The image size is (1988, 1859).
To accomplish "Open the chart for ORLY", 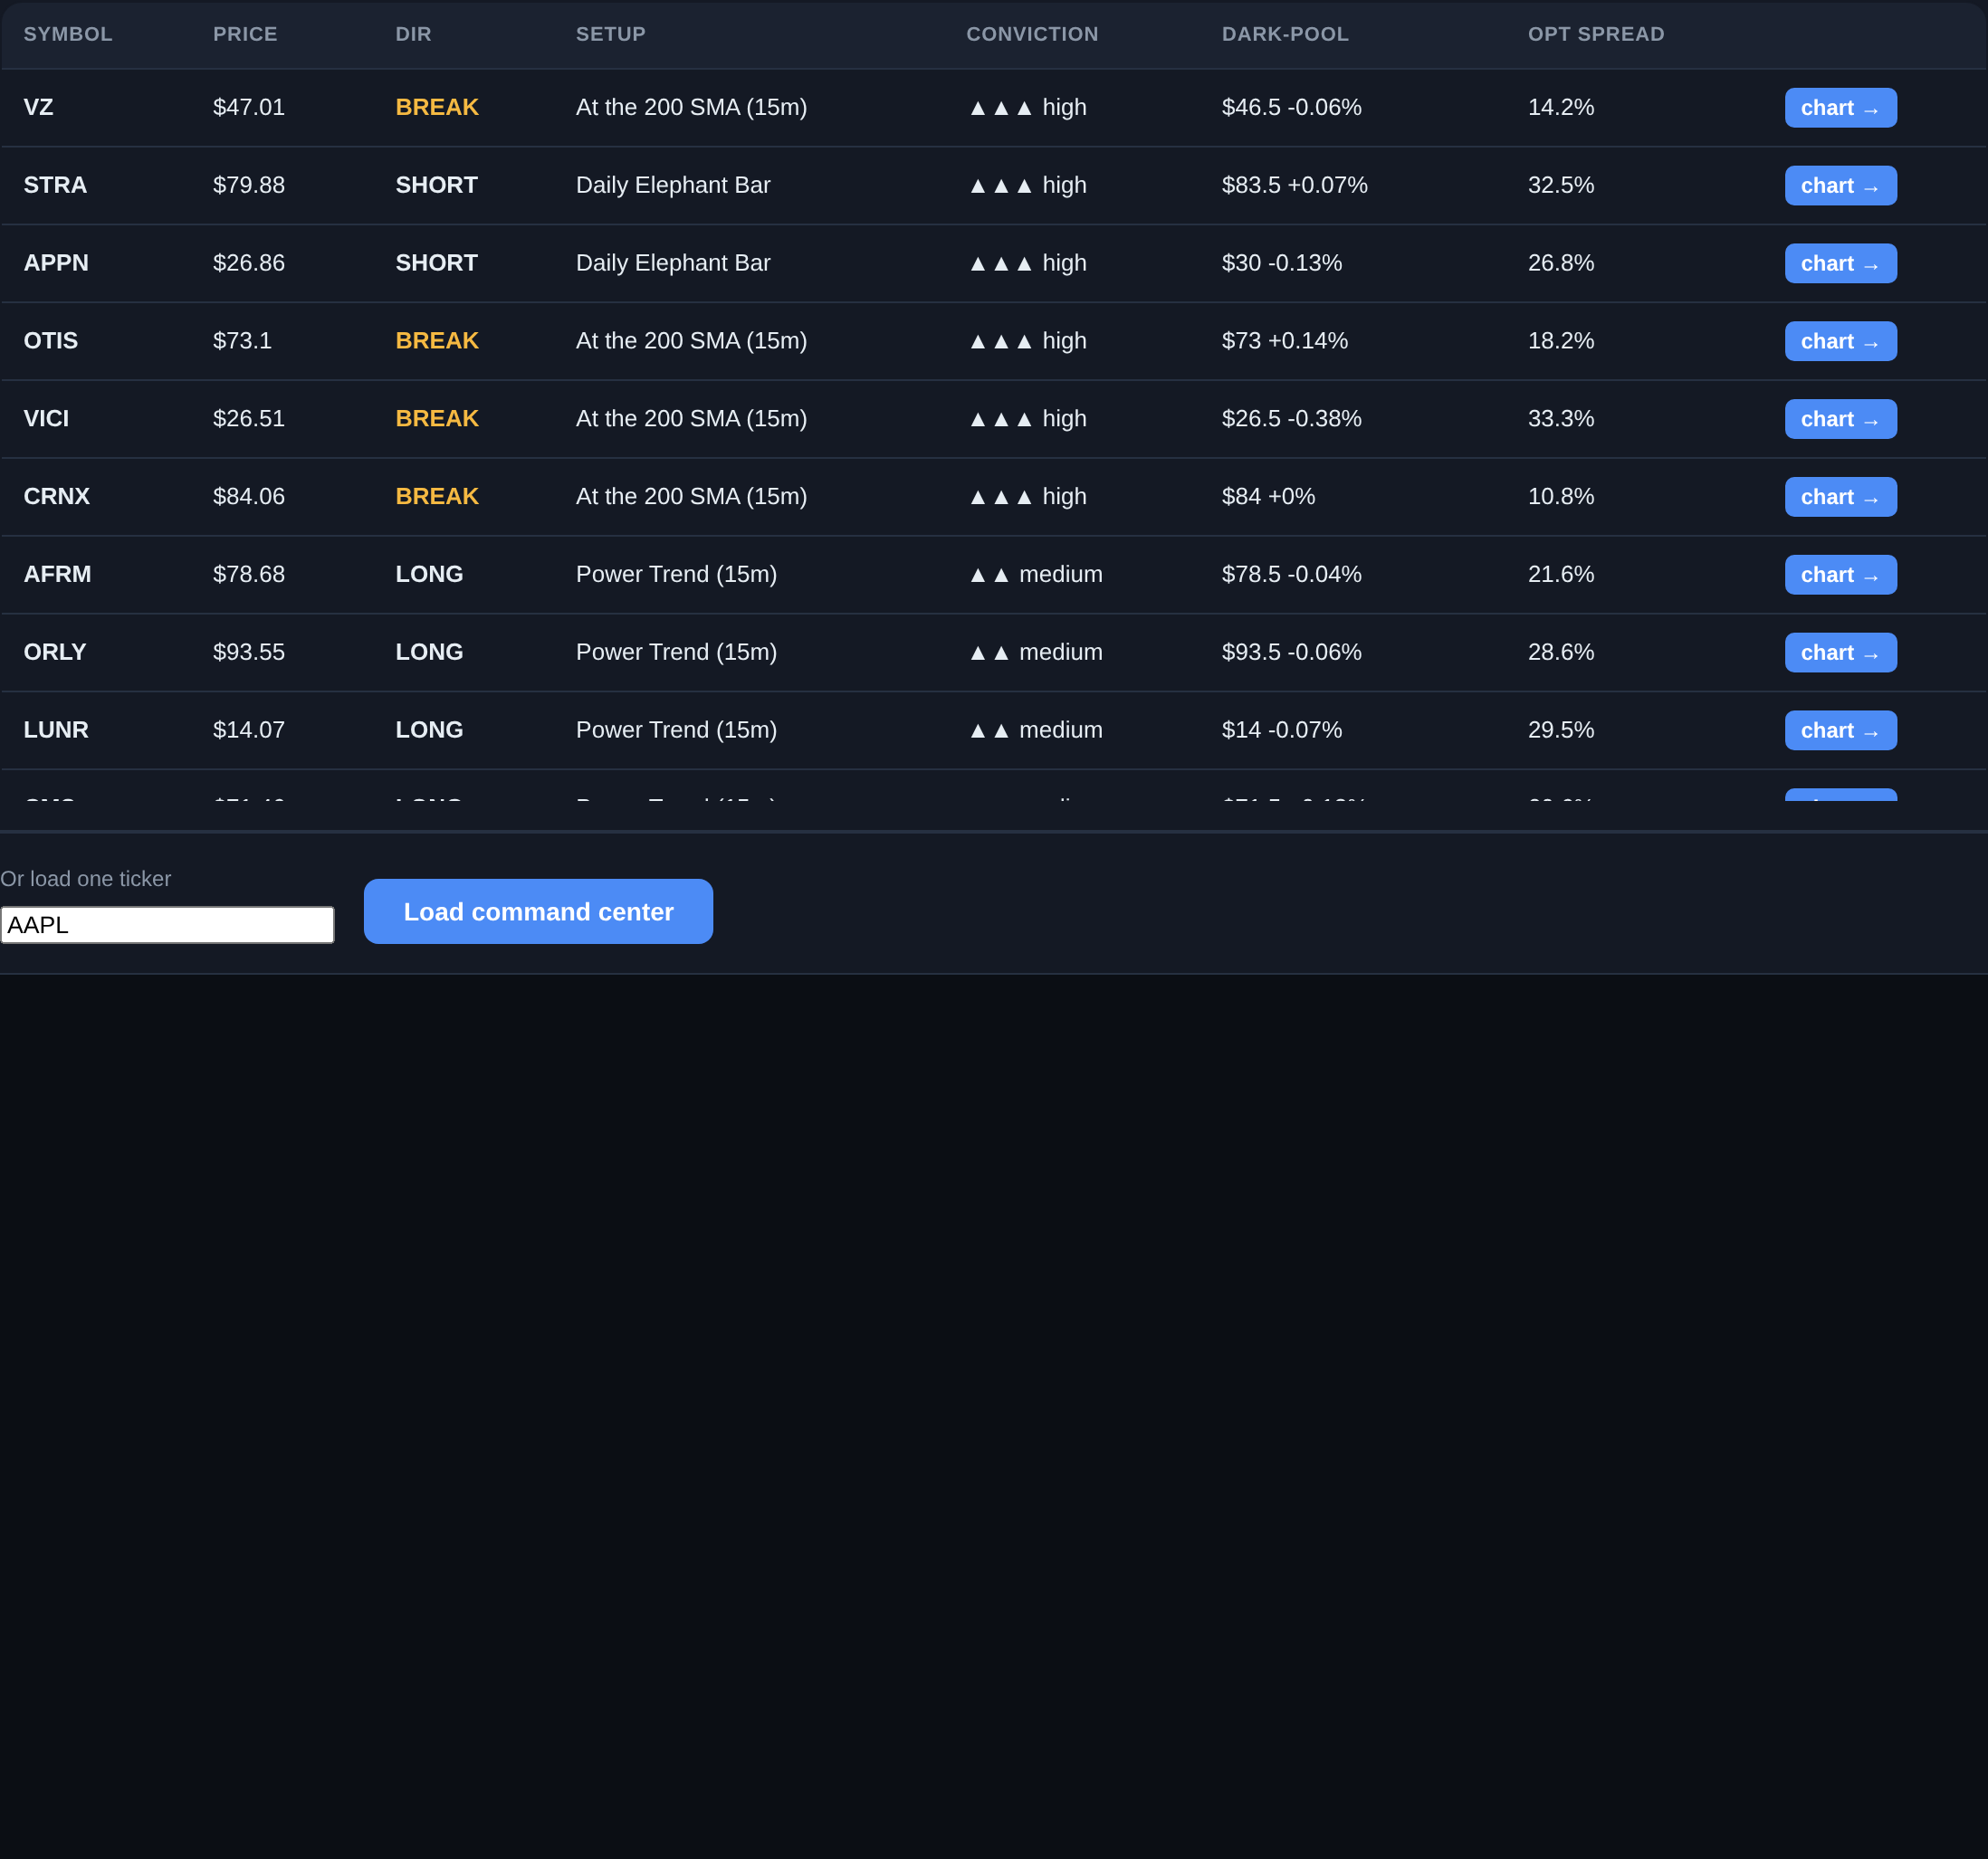I will (1840, 653).
